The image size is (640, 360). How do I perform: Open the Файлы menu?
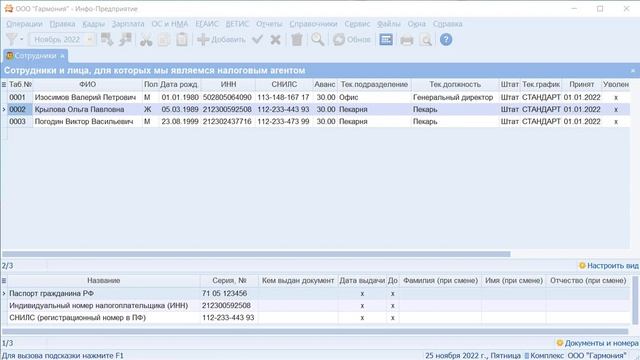[x=389, y=24]
